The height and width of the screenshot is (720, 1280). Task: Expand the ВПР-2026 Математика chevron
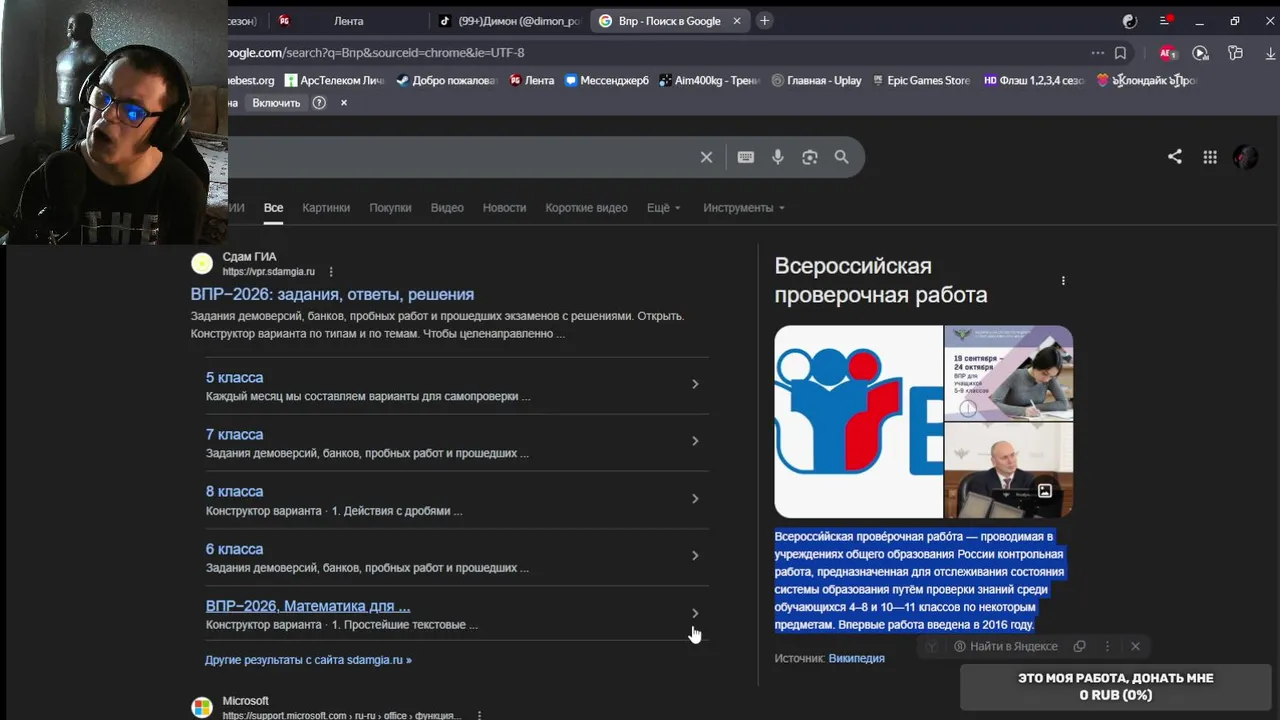(695, 613)
